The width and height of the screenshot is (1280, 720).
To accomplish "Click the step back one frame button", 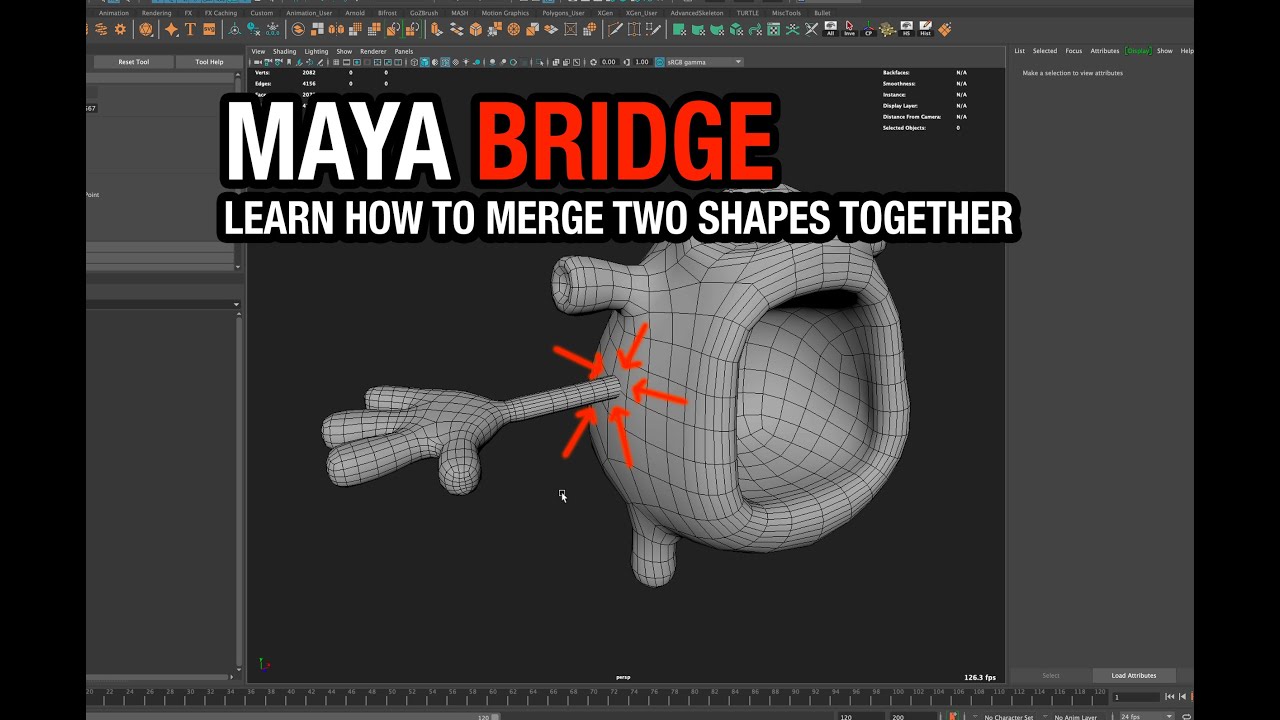I will coord(1183,697).
